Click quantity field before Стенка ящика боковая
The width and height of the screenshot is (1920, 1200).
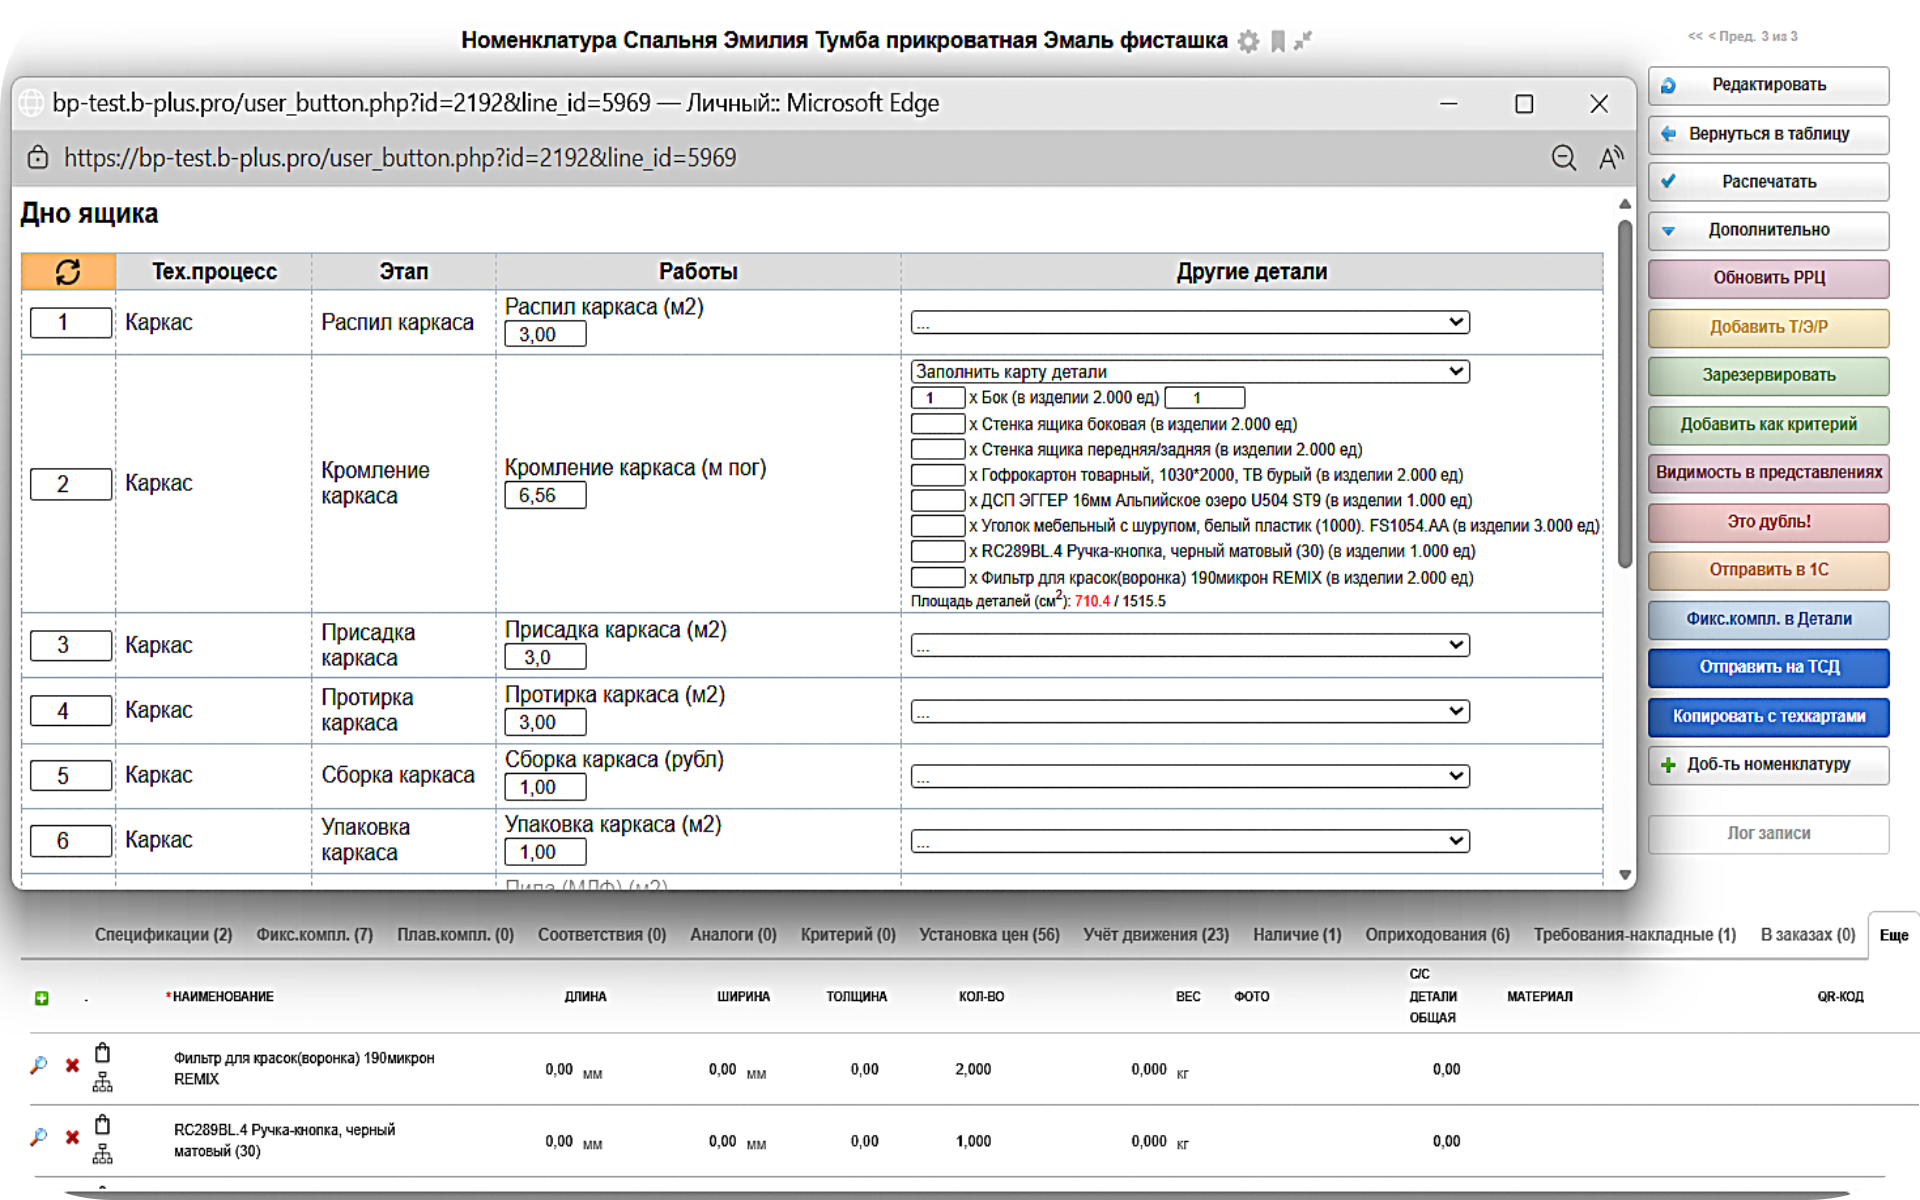[937, 424]
